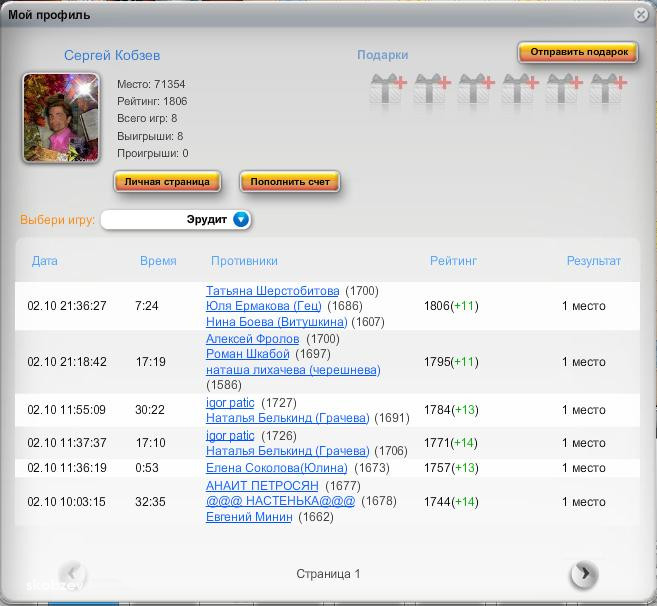
Task: Open Роман Шкабой opponent link
Action: (x=247, y=354)
